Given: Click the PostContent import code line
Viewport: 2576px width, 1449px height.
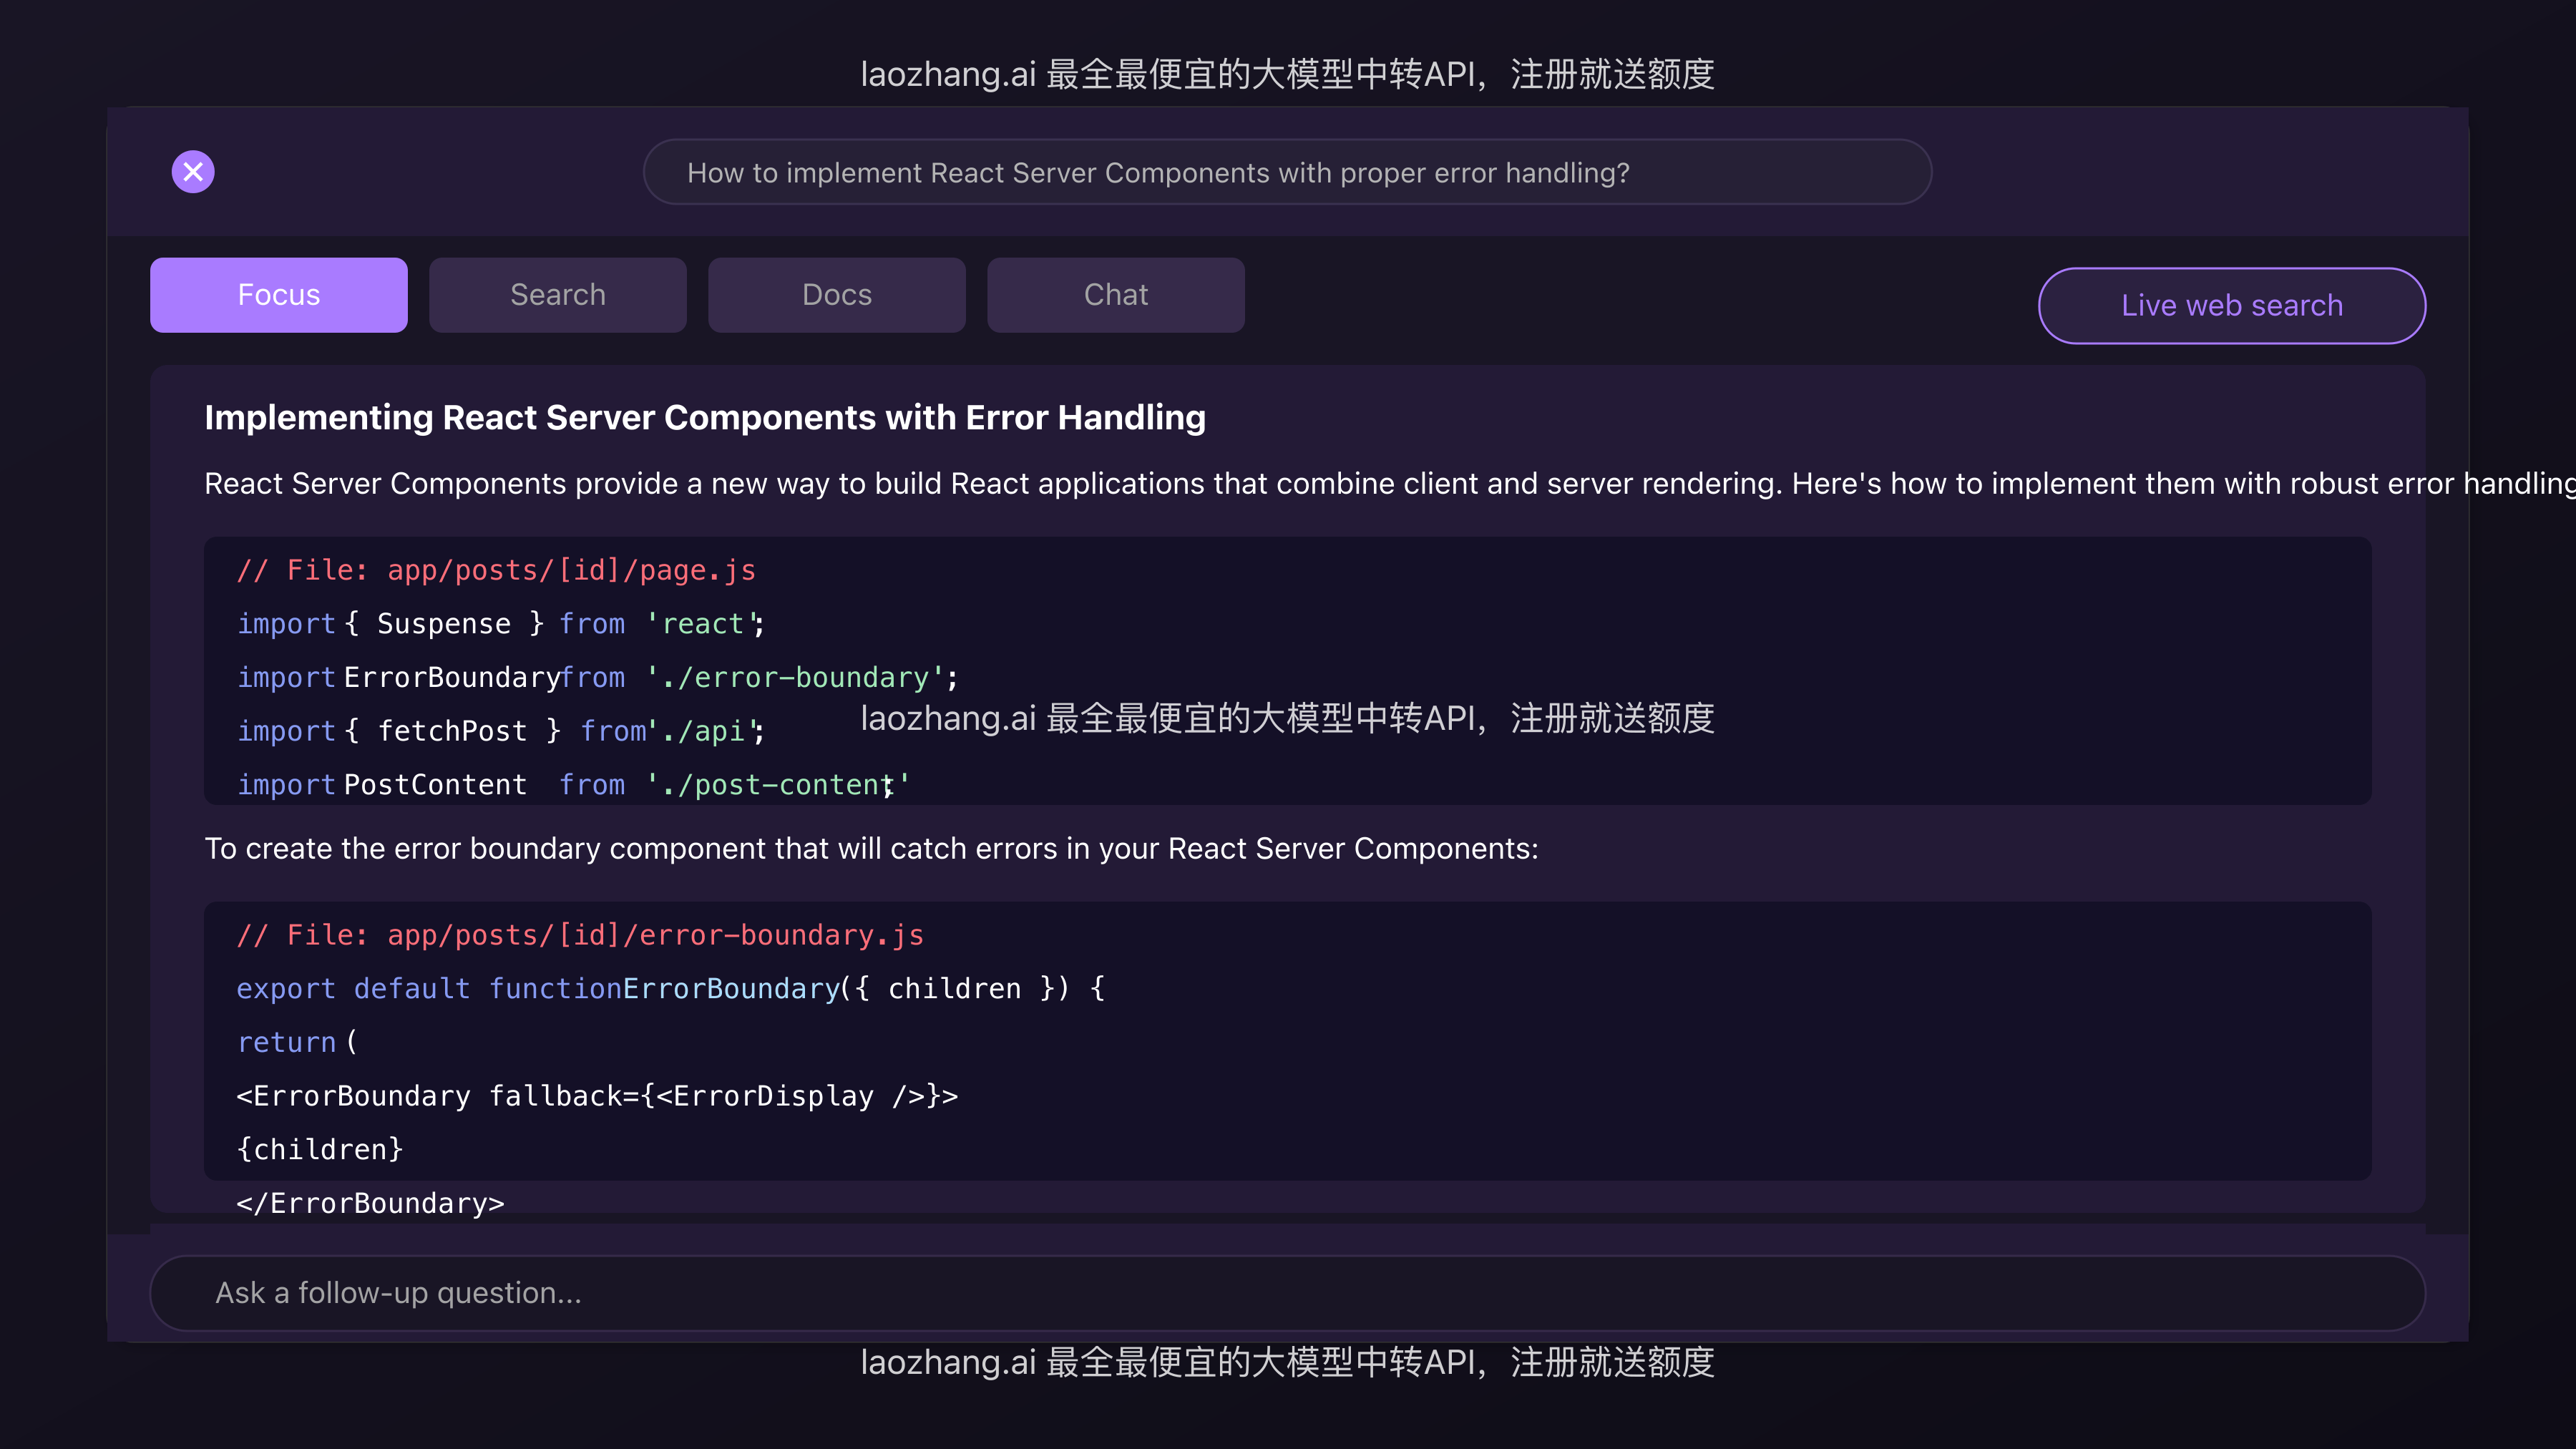Looking at the screenshot, I should click(573, 785).
